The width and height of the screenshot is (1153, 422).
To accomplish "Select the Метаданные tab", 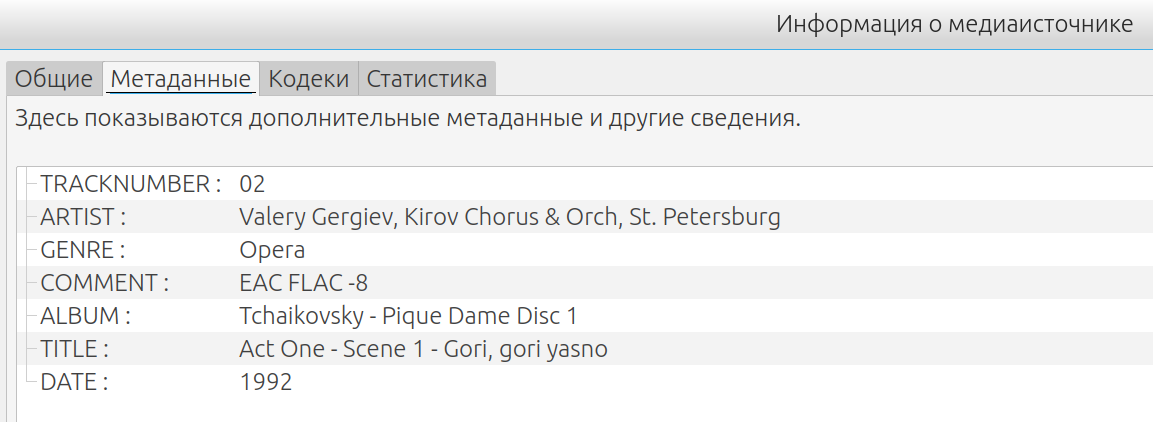I will (181, 79).
